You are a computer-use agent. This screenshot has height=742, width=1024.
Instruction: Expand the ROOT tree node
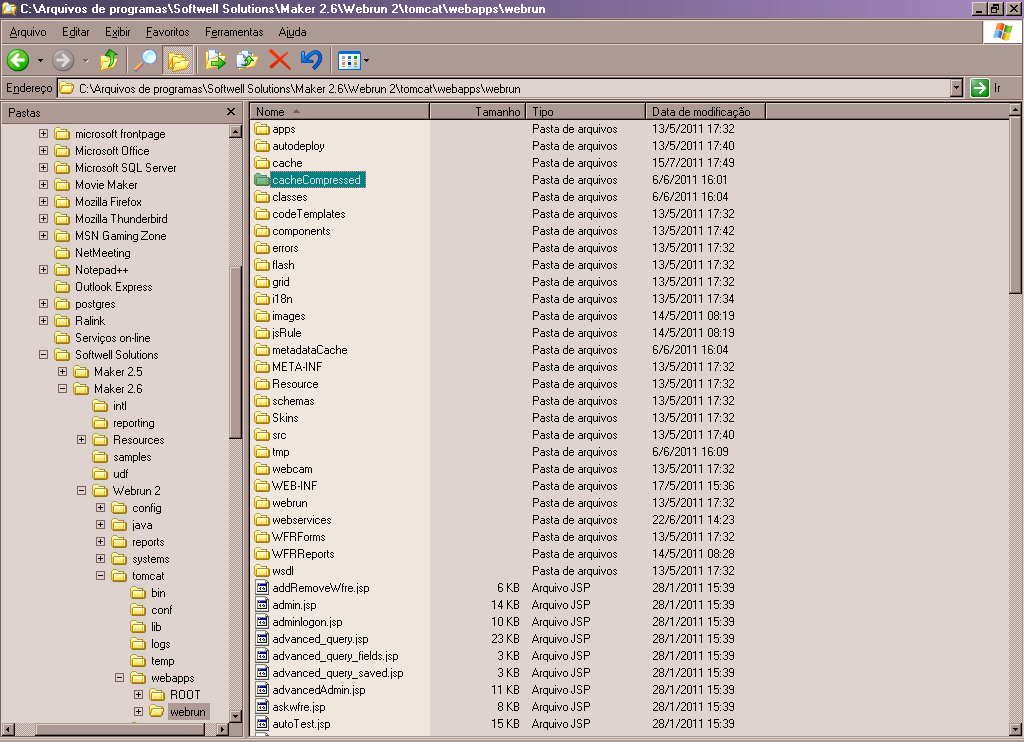click(x=138, y=694)
